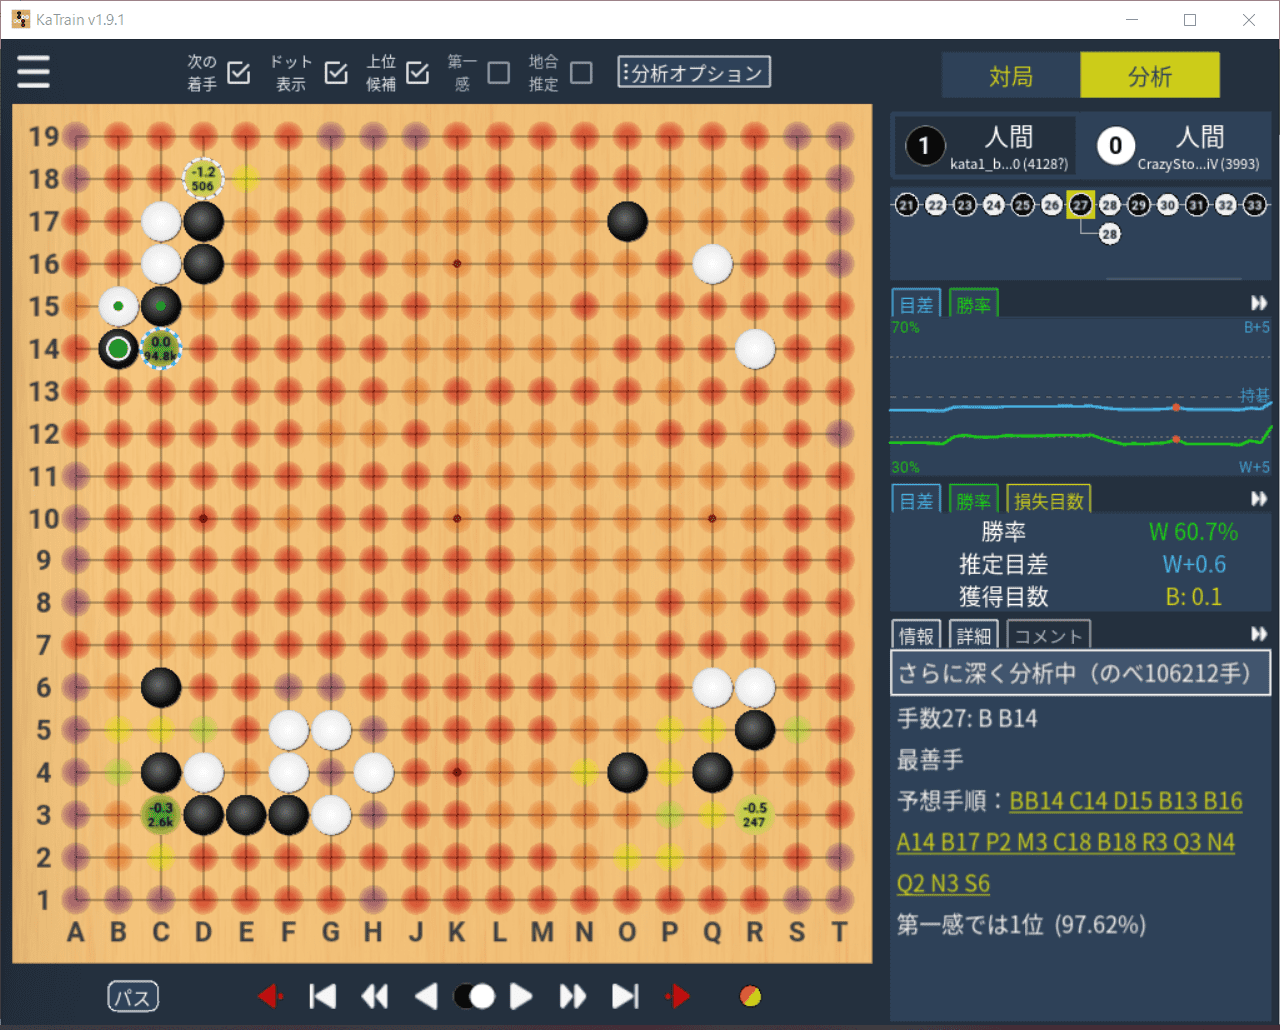Click the white player stone icon
The width and height of the screenshot is (1280, 1030).
click(1115, 146)
